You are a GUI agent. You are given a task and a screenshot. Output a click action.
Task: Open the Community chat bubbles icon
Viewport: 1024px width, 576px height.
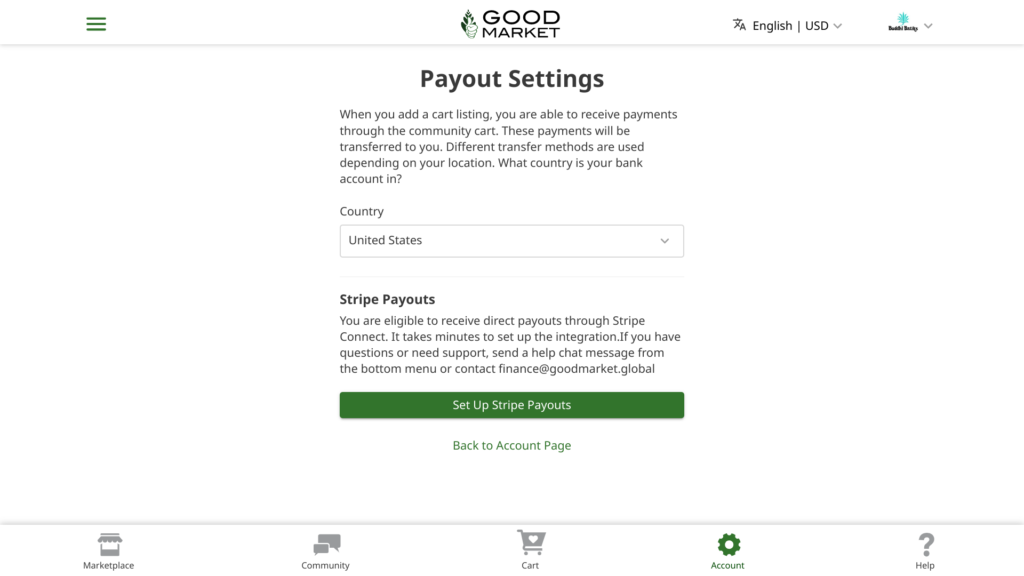pos(326,544)
